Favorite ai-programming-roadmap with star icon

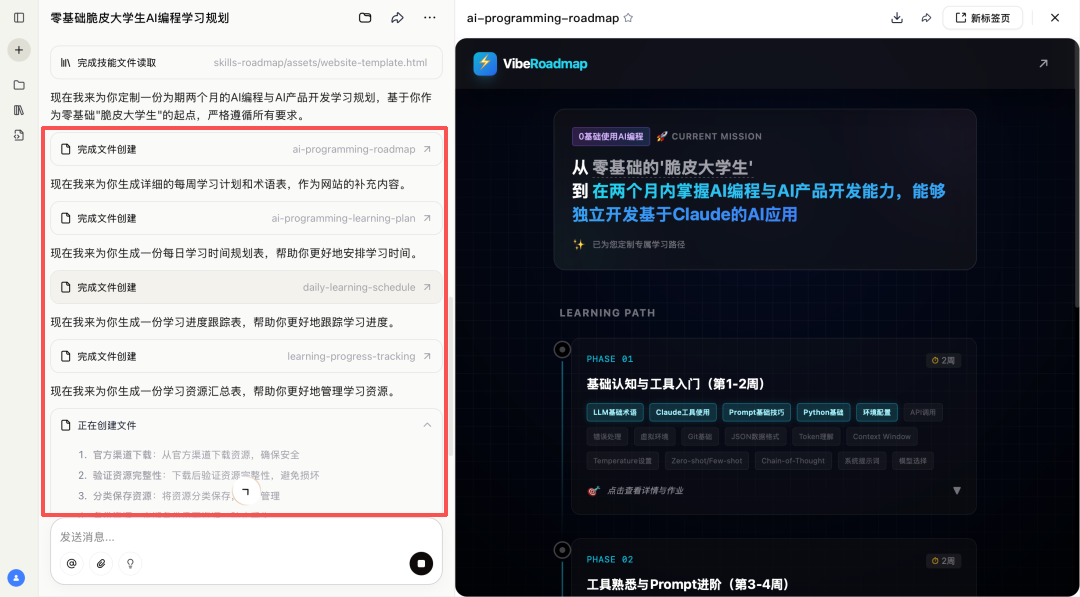(628, 19)
